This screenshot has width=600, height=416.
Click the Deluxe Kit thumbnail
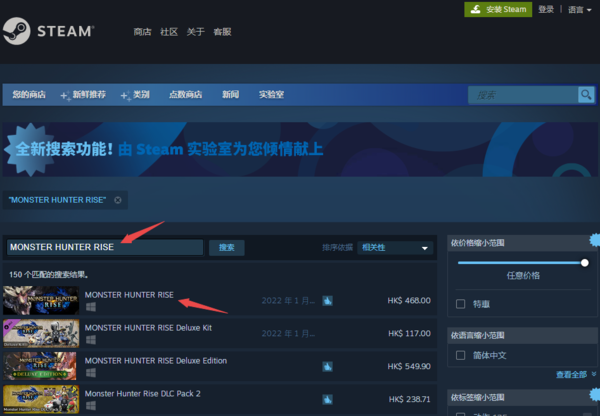point(41,333)
